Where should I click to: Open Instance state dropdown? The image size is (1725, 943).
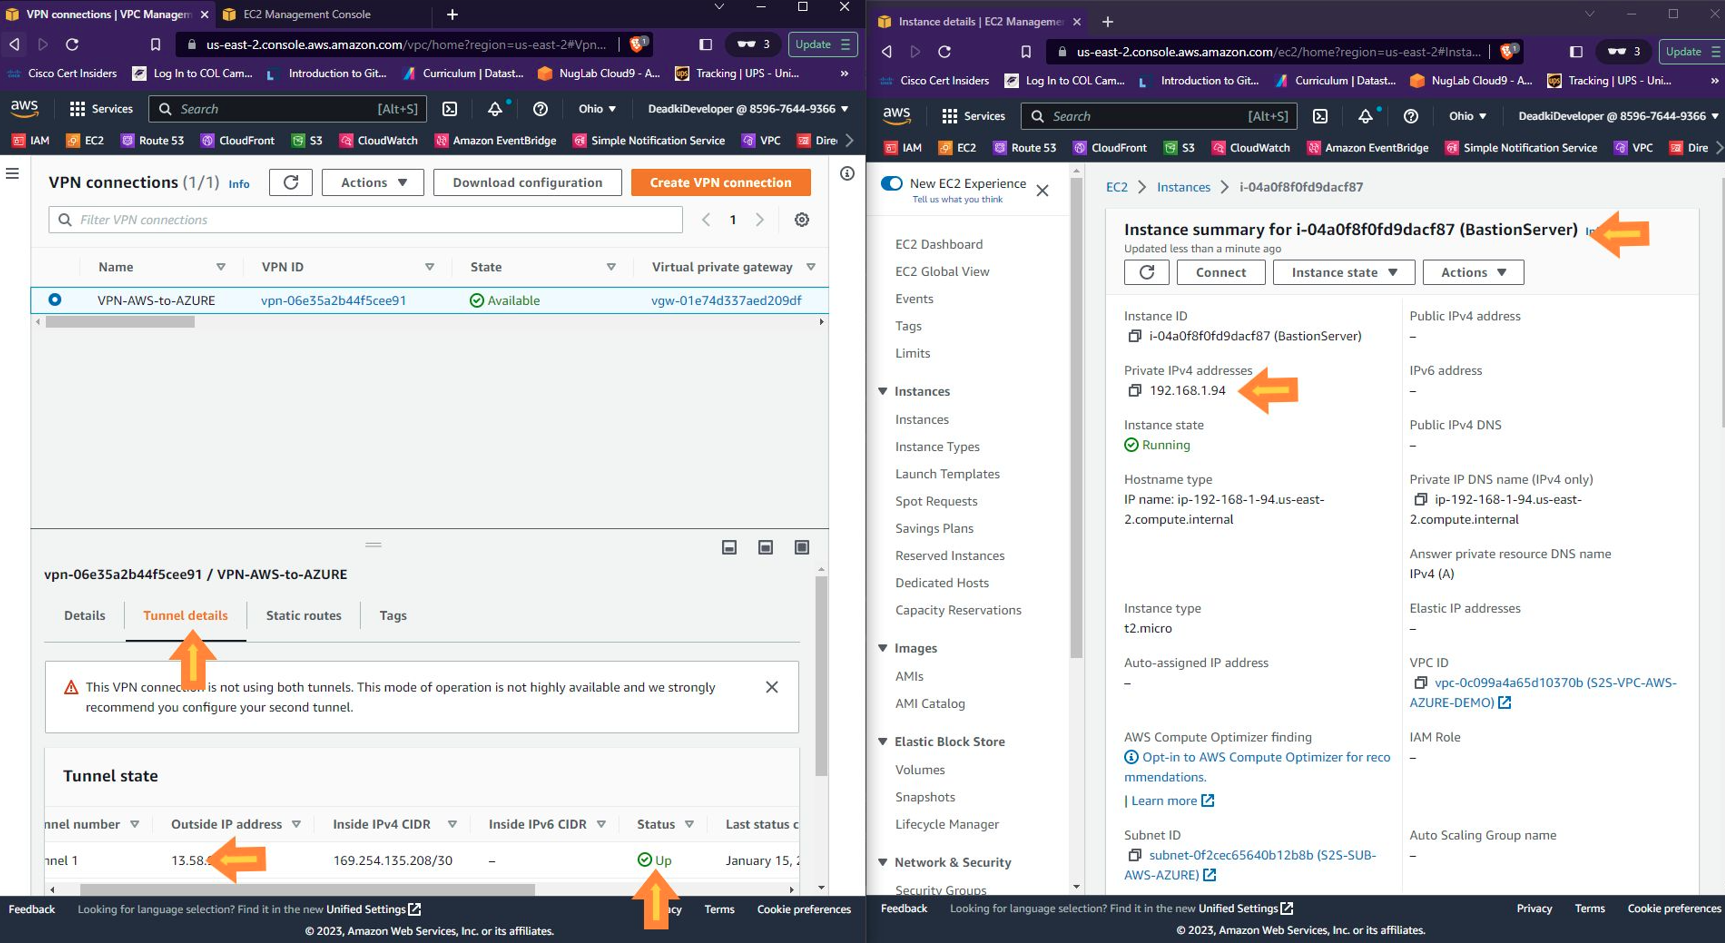pyautogui.click(x=1344, y=272)
